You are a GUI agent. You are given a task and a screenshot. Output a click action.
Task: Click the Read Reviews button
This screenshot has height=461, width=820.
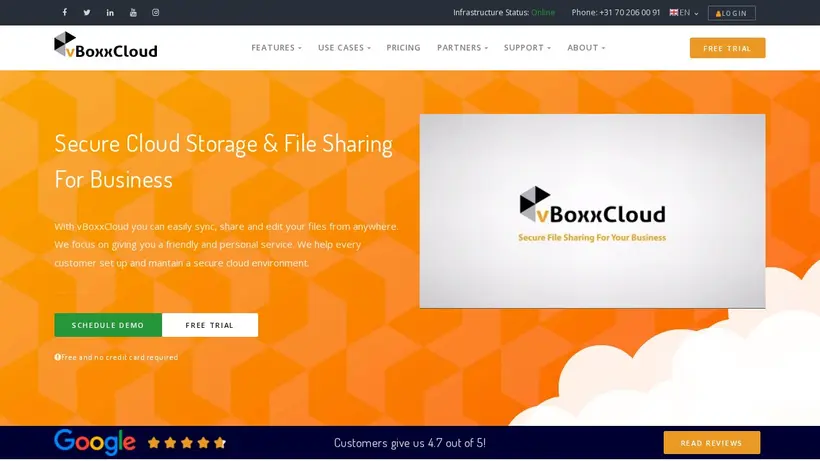(x=712, y=443)
